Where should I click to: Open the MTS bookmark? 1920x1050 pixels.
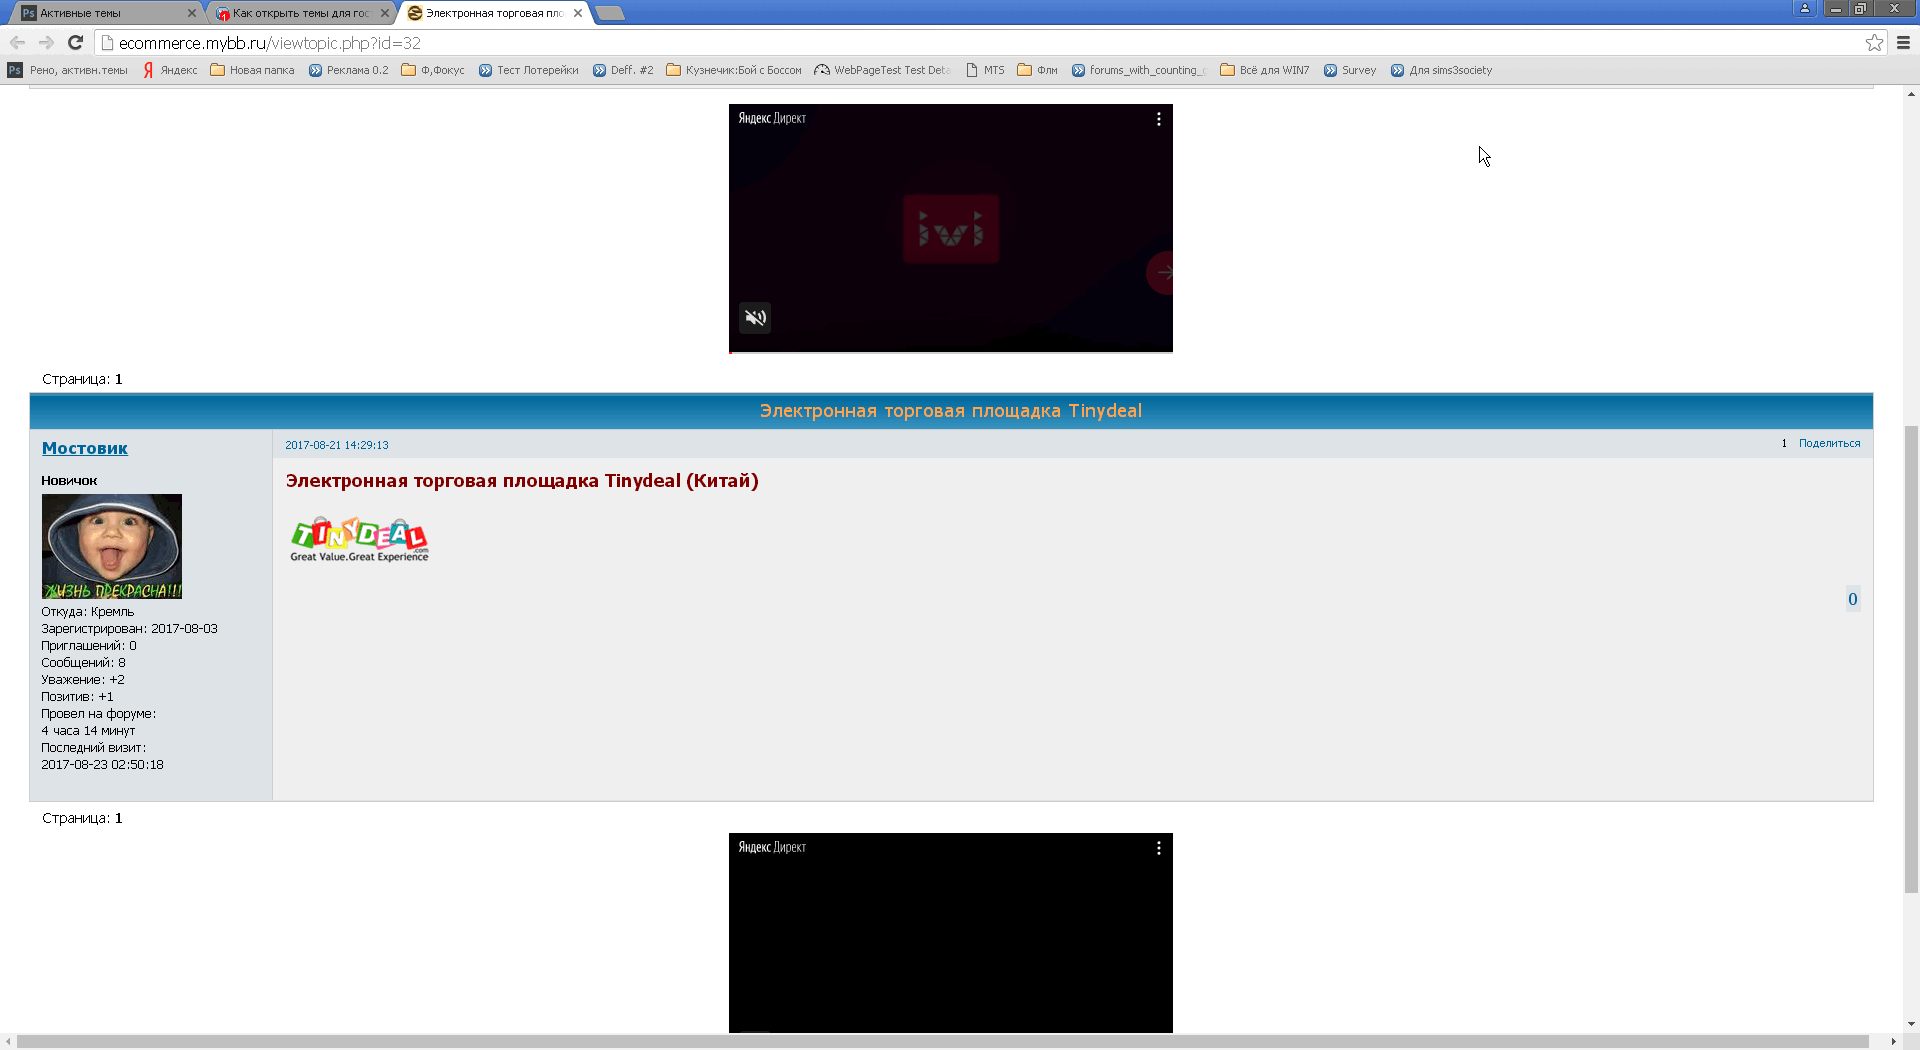[985, 70]
